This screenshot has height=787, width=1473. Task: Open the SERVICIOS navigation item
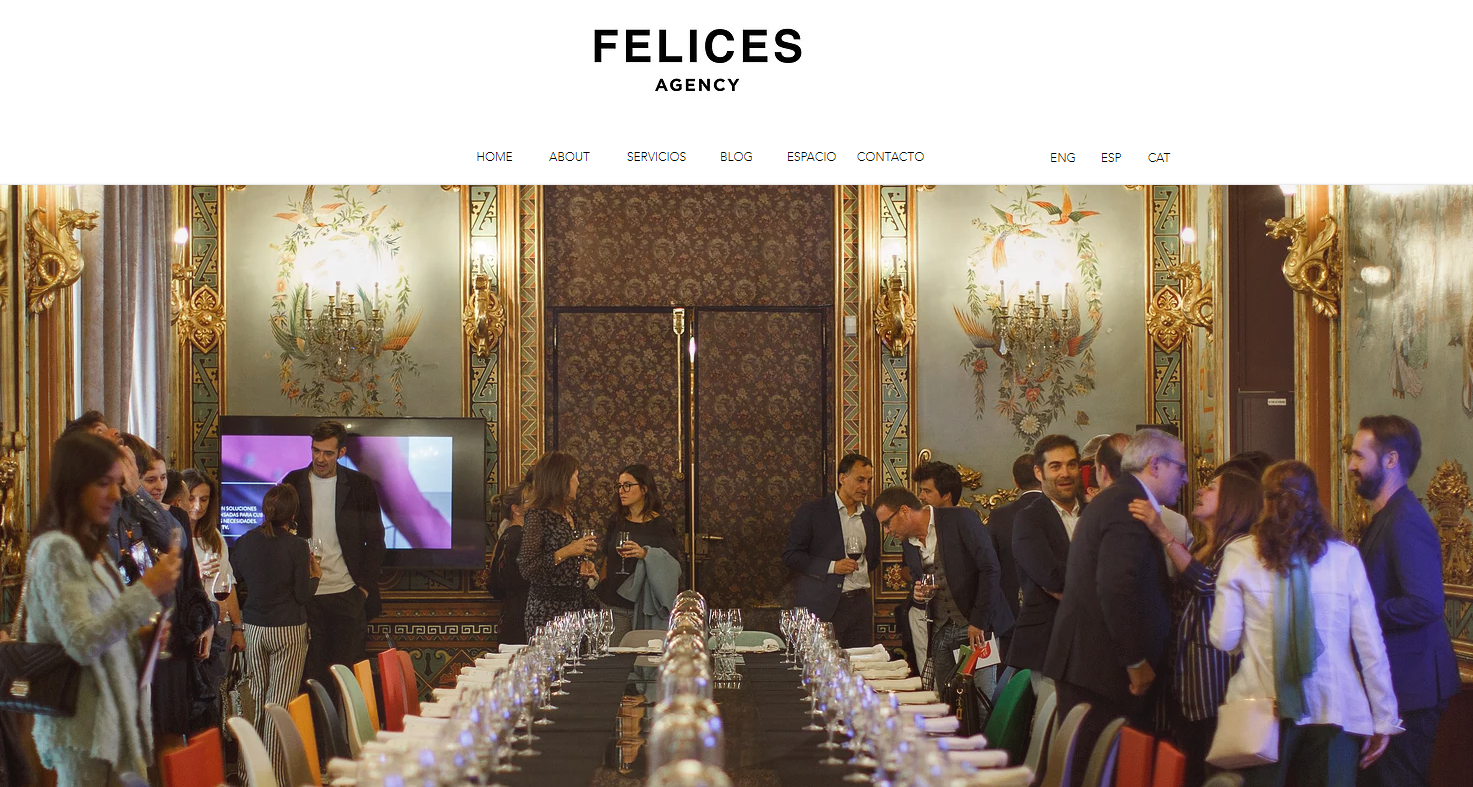click(656, 157)
